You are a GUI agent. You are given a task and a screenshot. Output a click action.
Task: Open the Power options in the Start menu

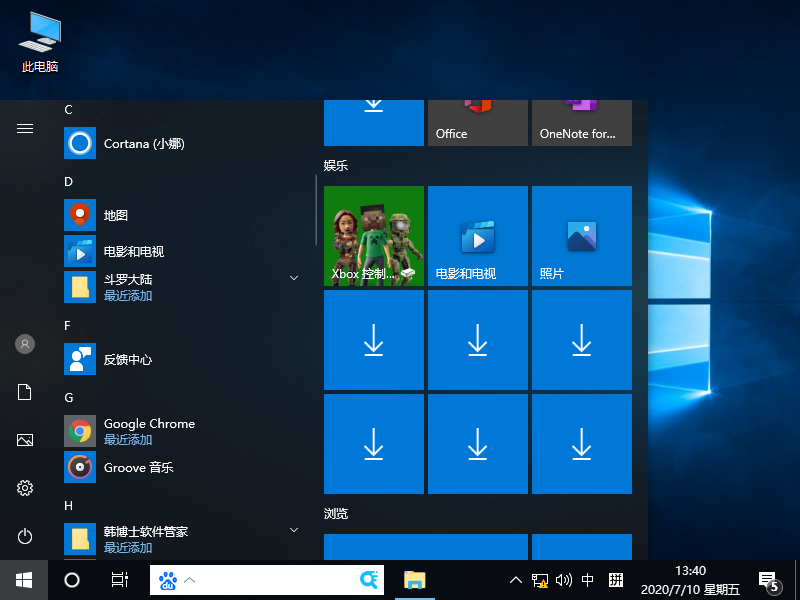[x=24, y=536]
